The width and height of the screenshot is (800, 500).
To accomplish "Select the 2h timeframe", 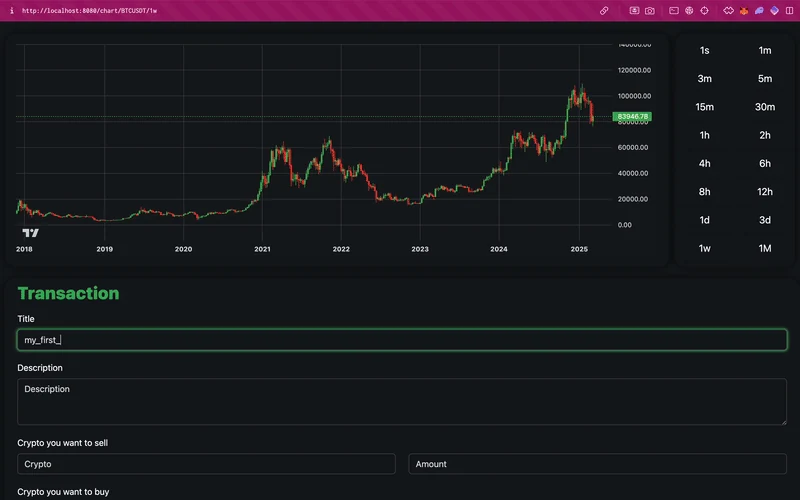I will coord(765,135).
